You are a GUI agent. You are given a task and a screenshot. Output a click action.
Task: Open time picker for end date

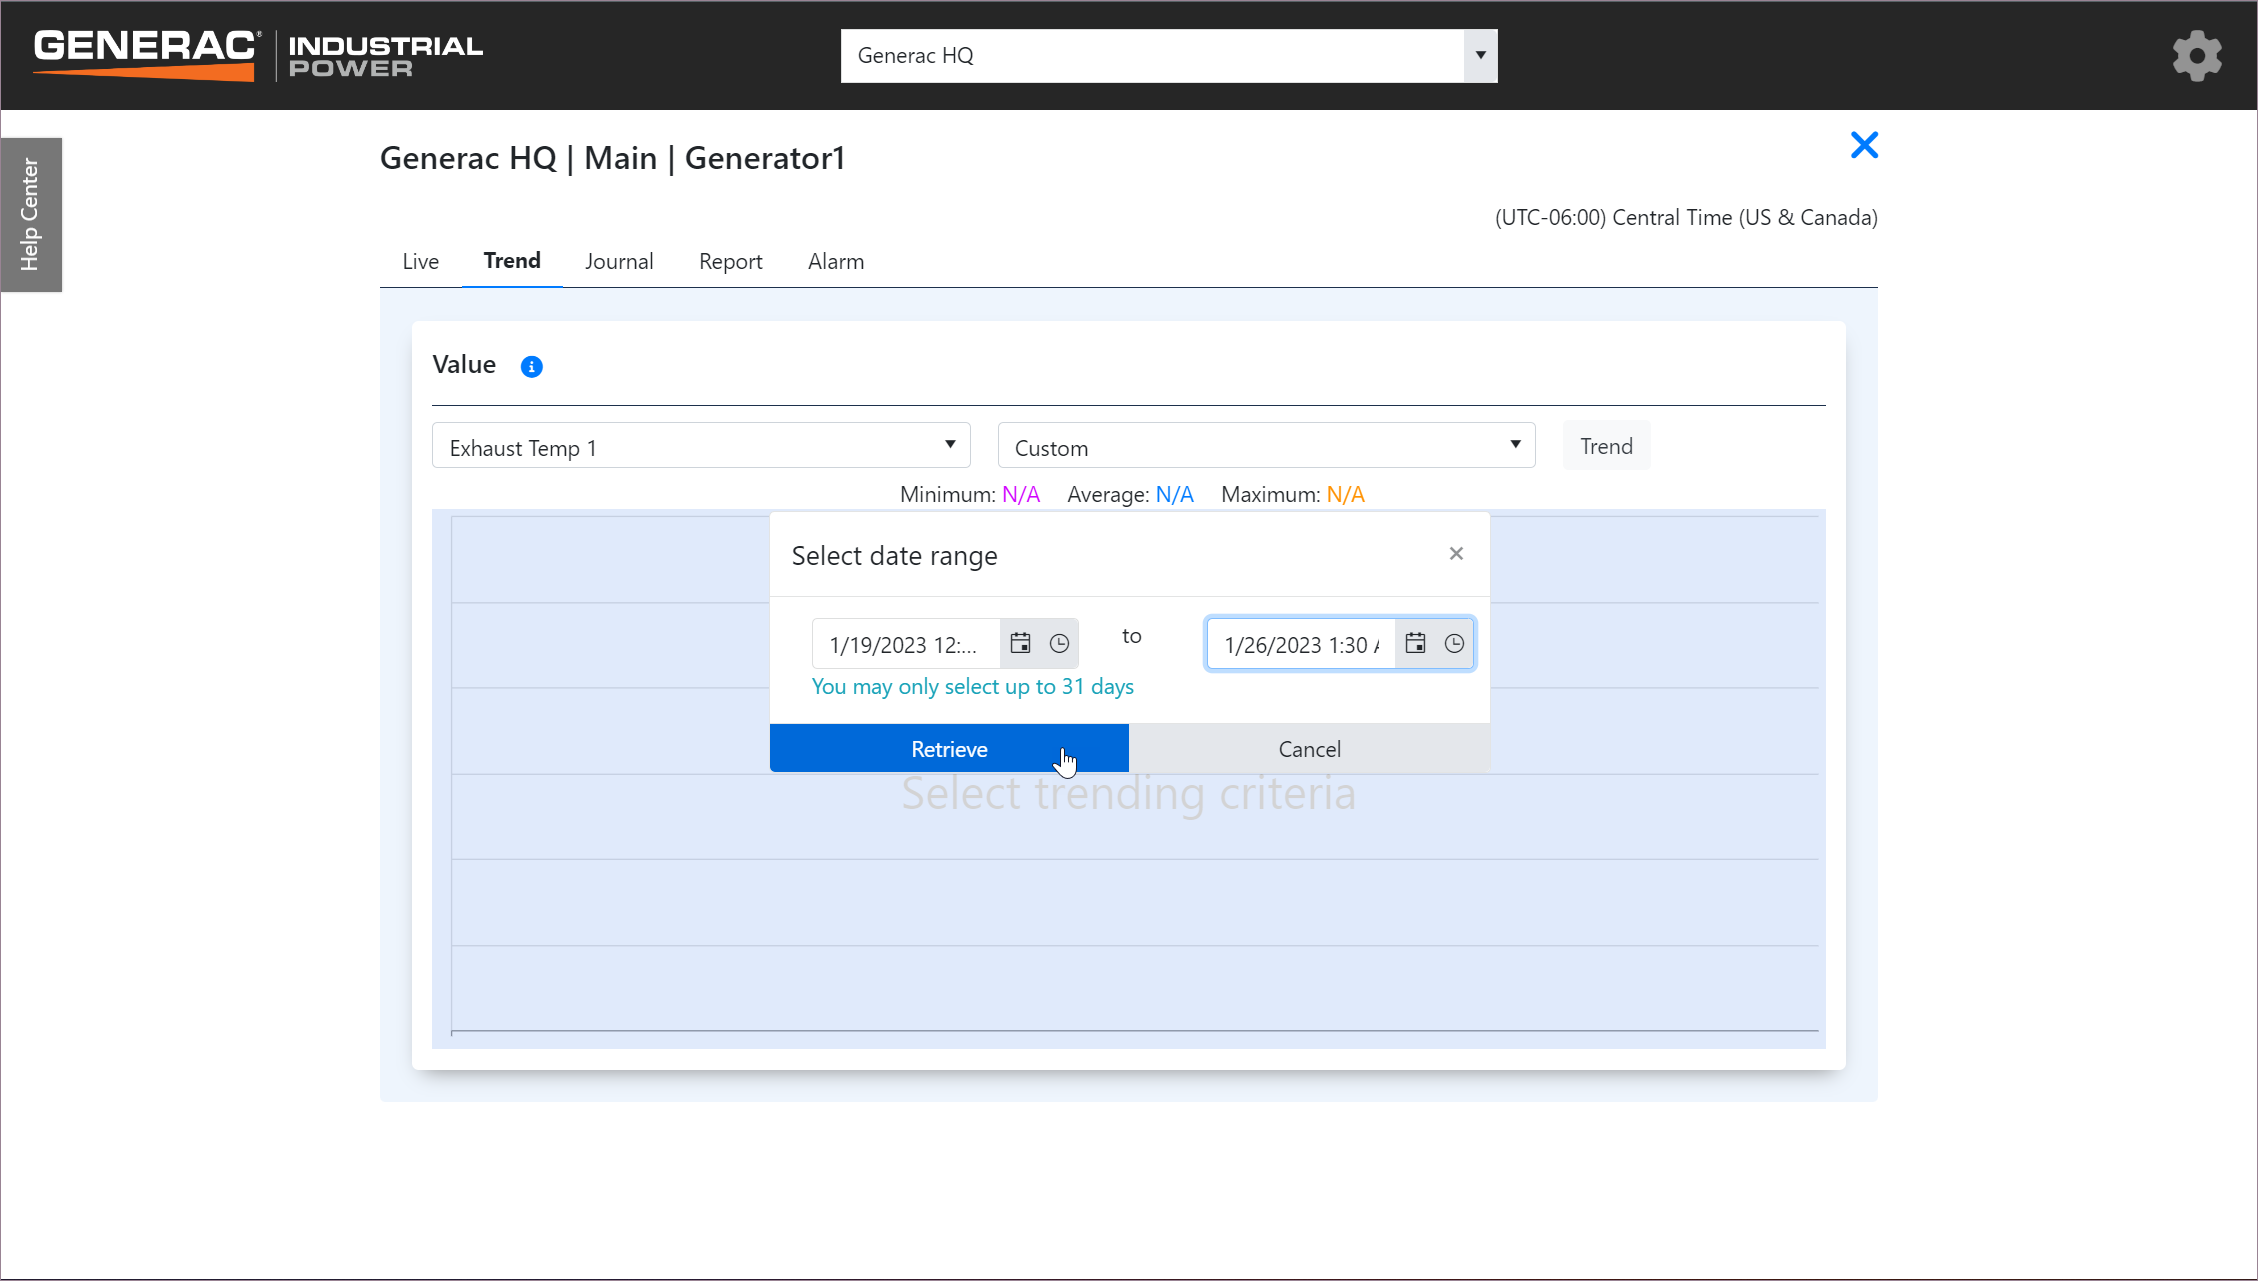coord(1454,644)
